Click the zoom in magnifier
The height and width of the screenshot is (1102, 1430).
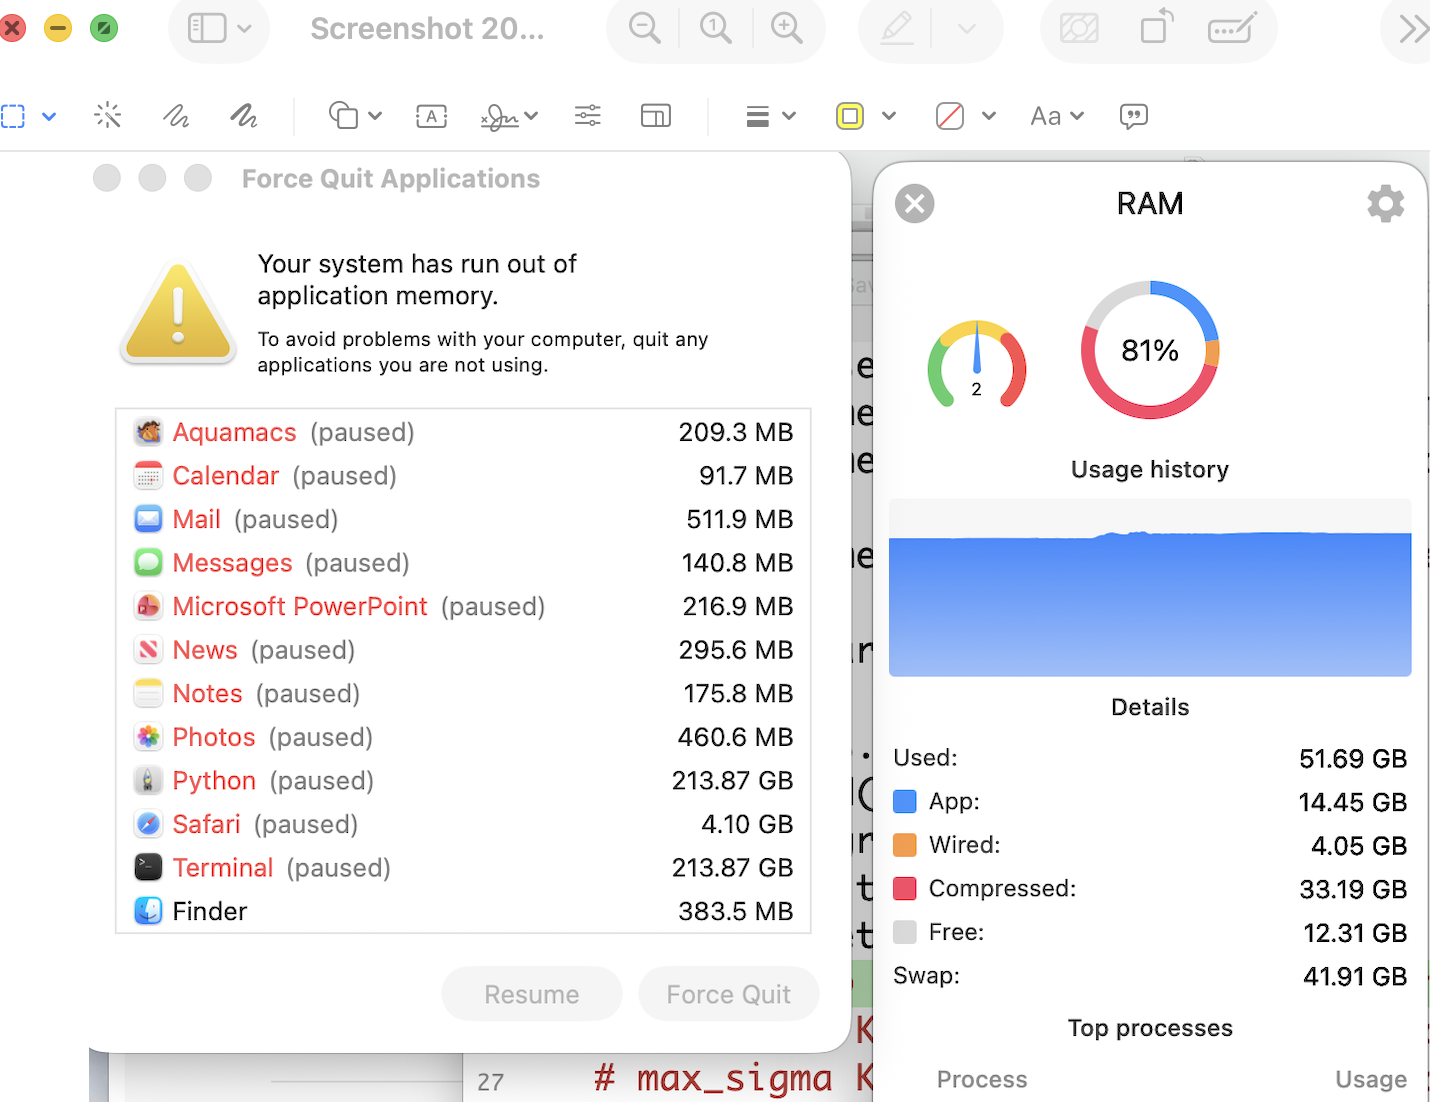click(x=787, y=29)
